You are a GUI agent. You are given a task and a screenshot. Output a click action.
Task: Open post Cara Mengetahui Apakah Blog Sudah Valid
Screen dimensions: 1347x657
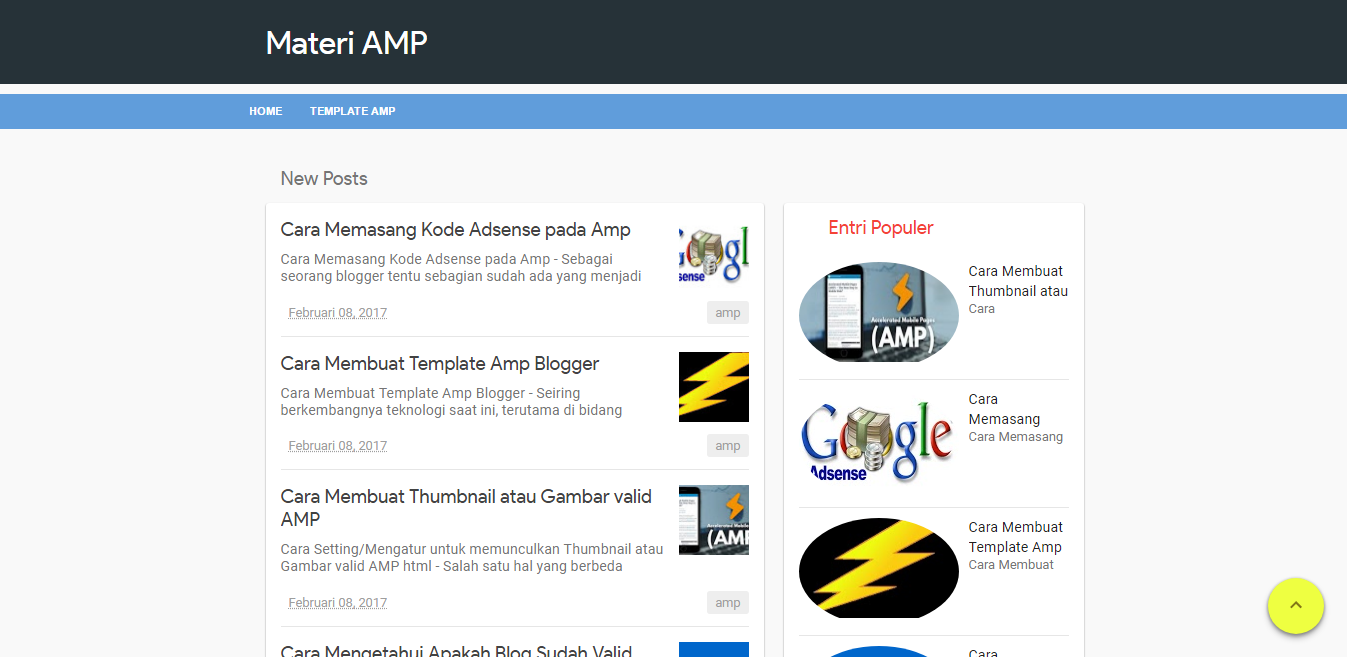[456, 651]
